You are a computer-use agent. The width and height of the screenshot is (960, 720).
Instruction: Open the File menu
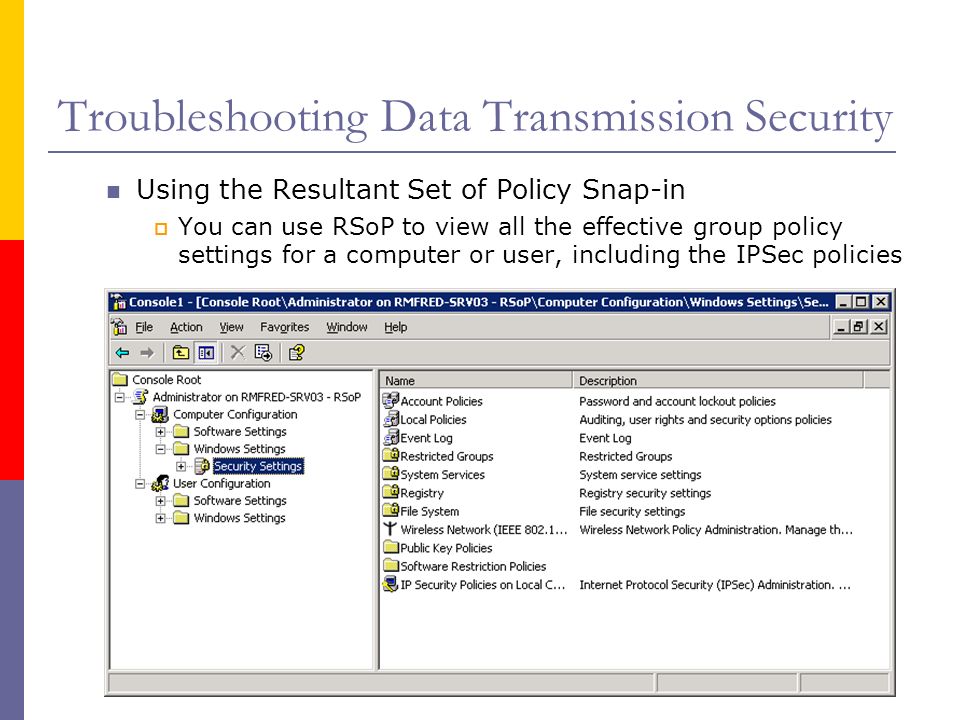tap(144, 327)
